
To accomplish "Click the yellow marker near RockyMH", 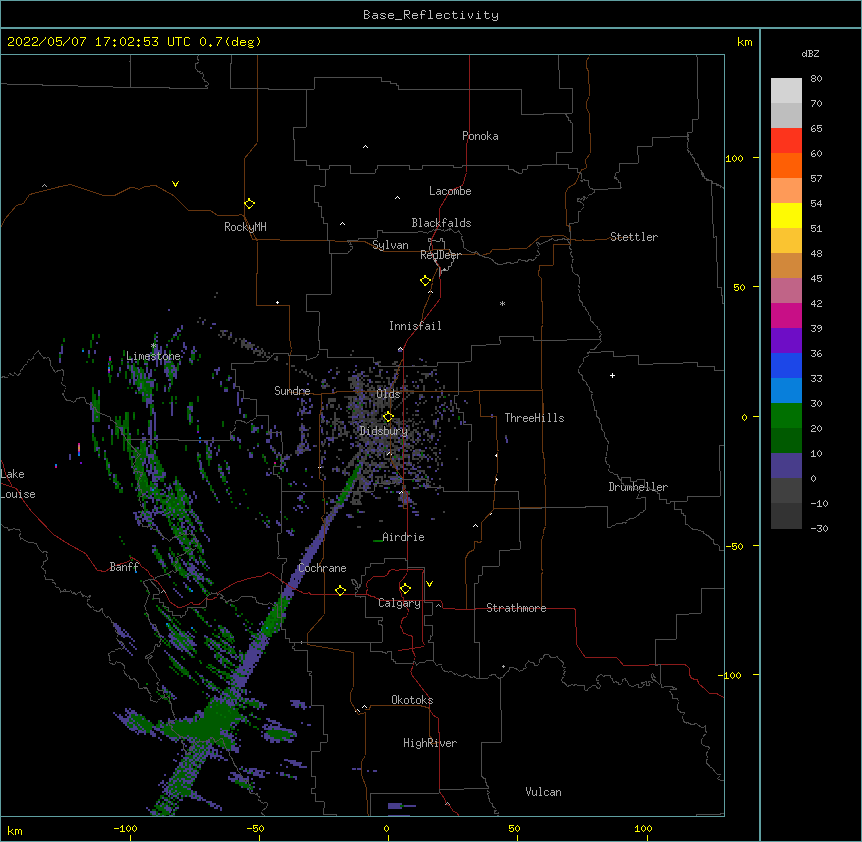I will 249,204.
